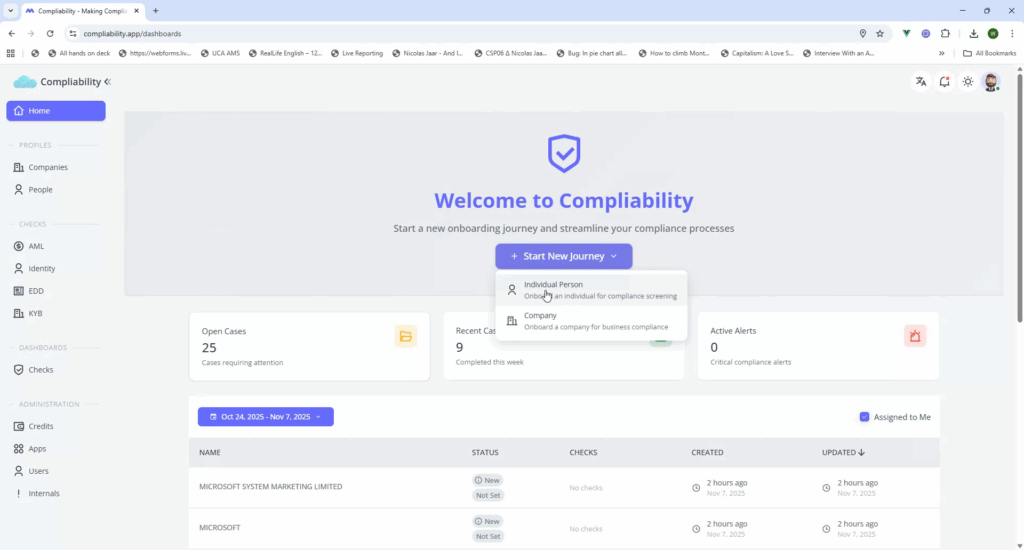Open the notifications bell icon
This screenshot has height=550, width=1024.
click(944, 82)
